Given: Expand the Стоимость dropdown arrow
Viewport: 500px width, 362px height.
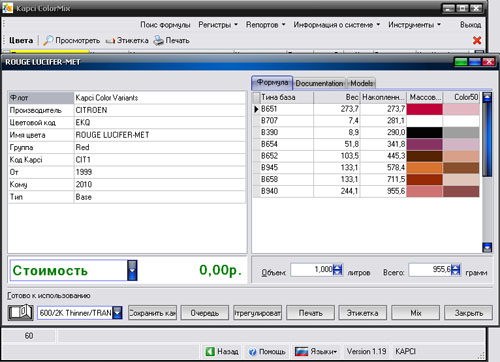Looking at the screenshot, I should 132,270.
